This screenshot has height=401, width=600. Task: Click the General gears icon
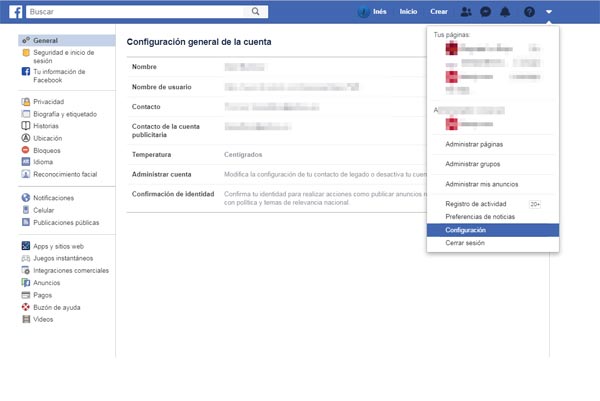point(26,40)
